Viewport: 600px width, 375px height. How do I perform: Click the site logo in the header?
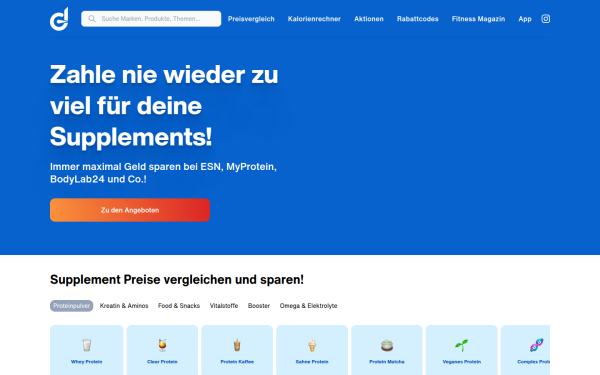pyautogui.click(x=59, y=19)
